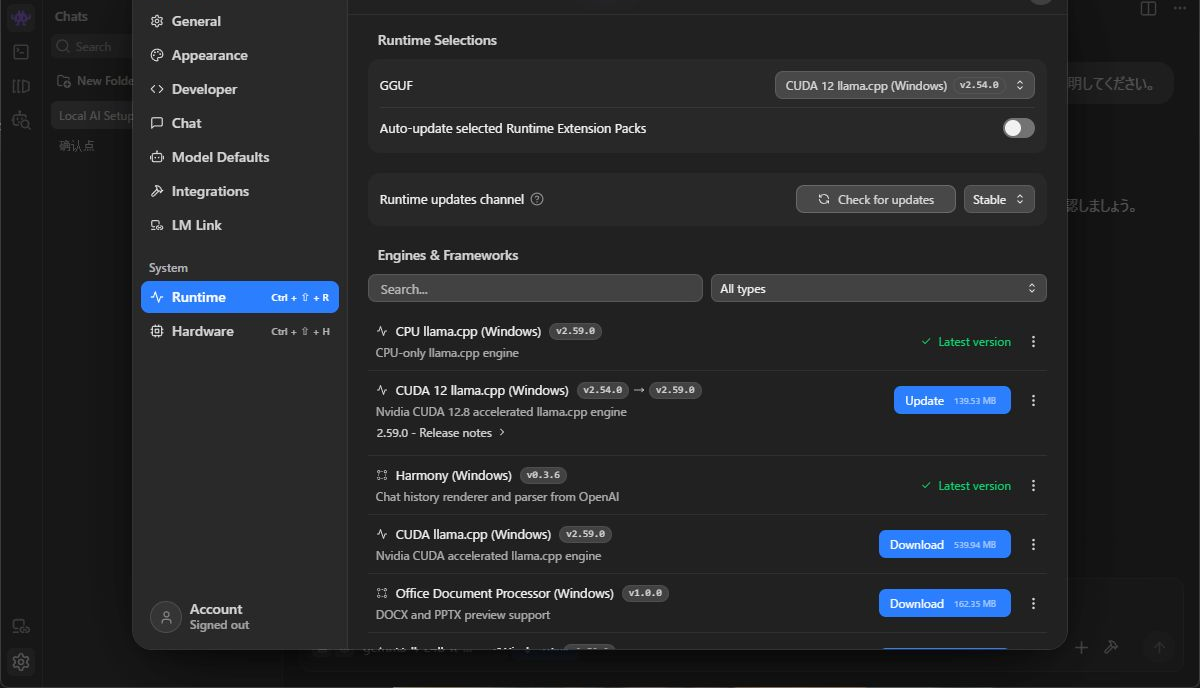
Task: Click the code brackets icon beside Developer
Action: pyautogui.click(x=157, y=89)
